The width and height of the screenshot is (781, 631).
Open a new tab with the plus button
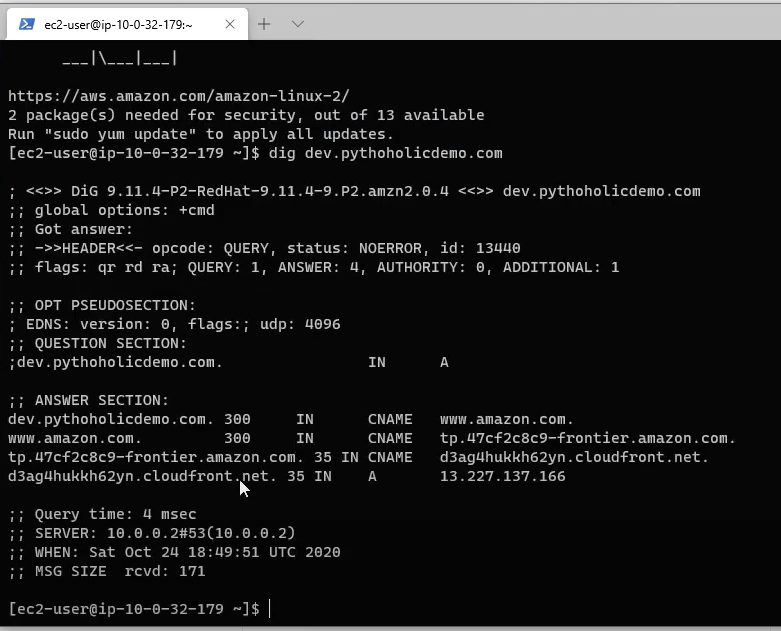[x=264, y=24]
